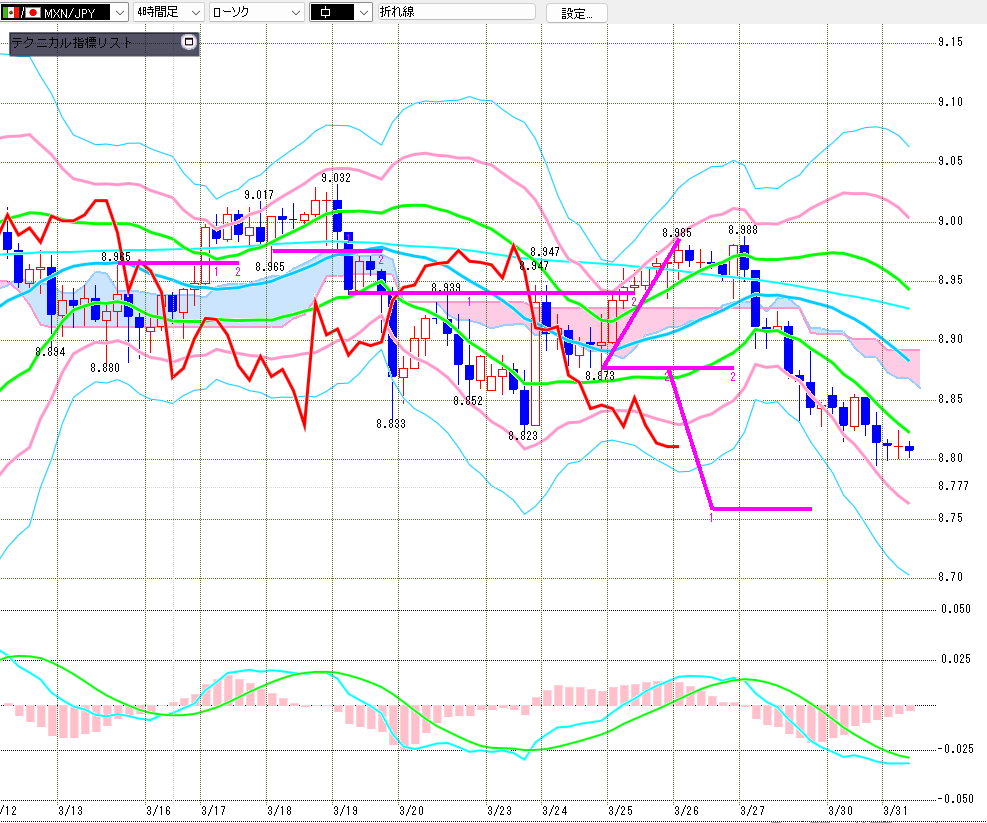Click the -0.025 mark on the oscillator axis

tap(955, 749)
